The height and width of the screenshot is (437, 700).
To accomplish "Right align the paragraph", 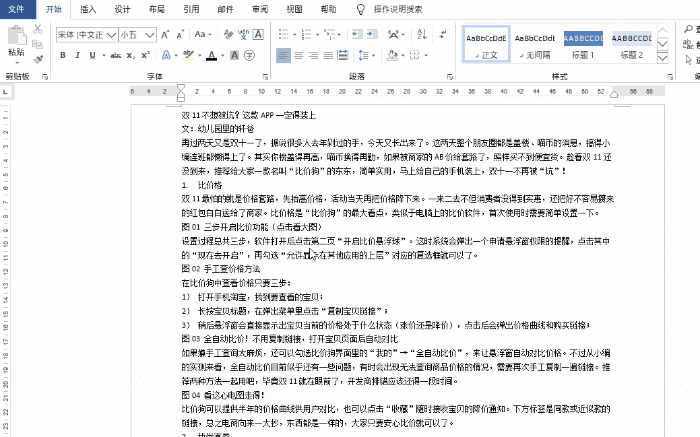I will (313, 55).
